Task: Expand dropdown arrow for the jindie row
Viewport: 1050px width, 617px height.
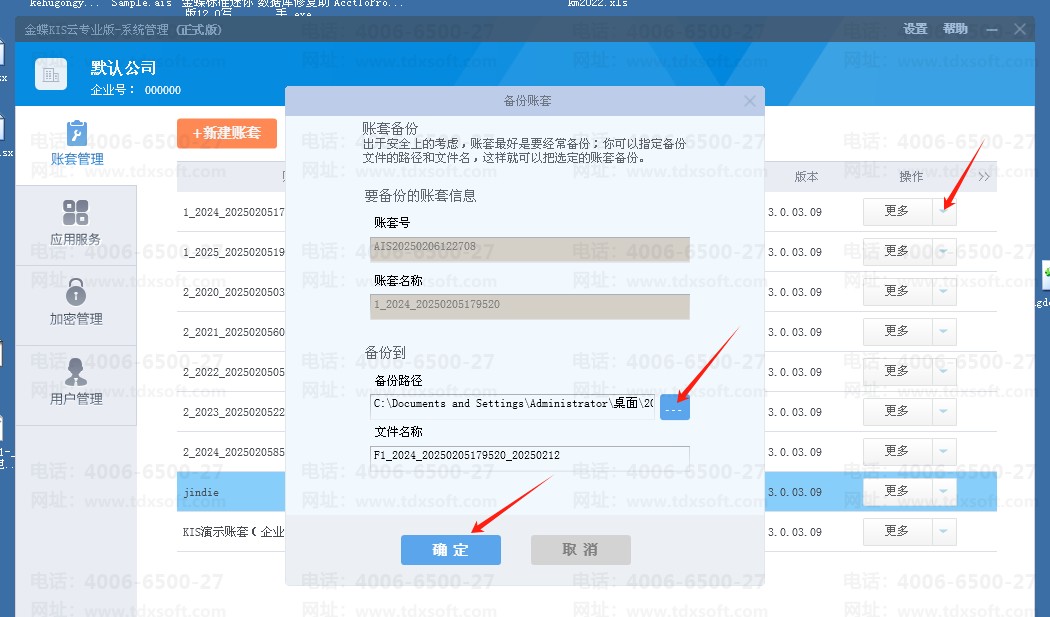Action: 944,492
